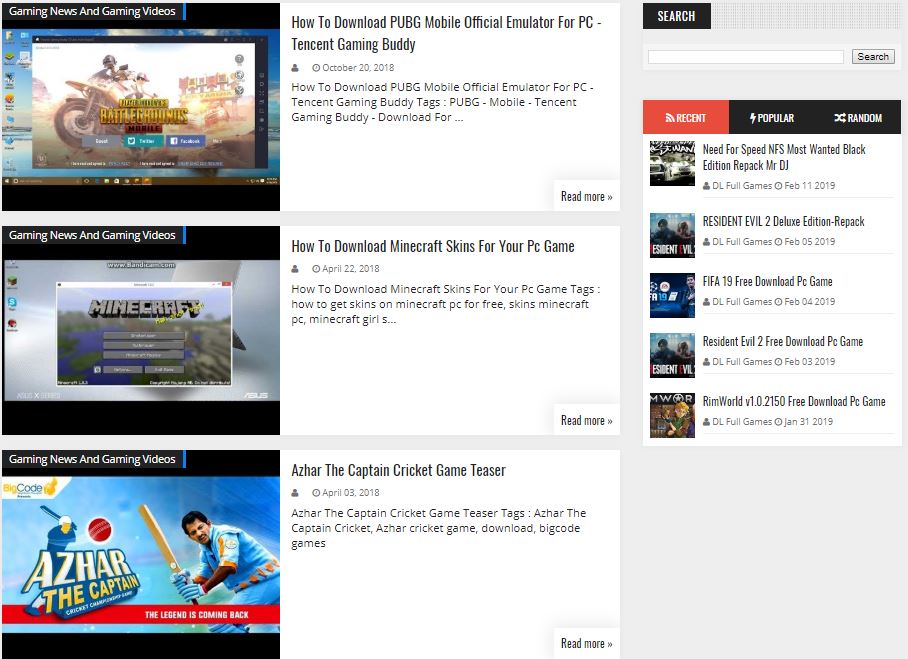
Task: Open the Recent tab in sidebar
Action: 685,118
